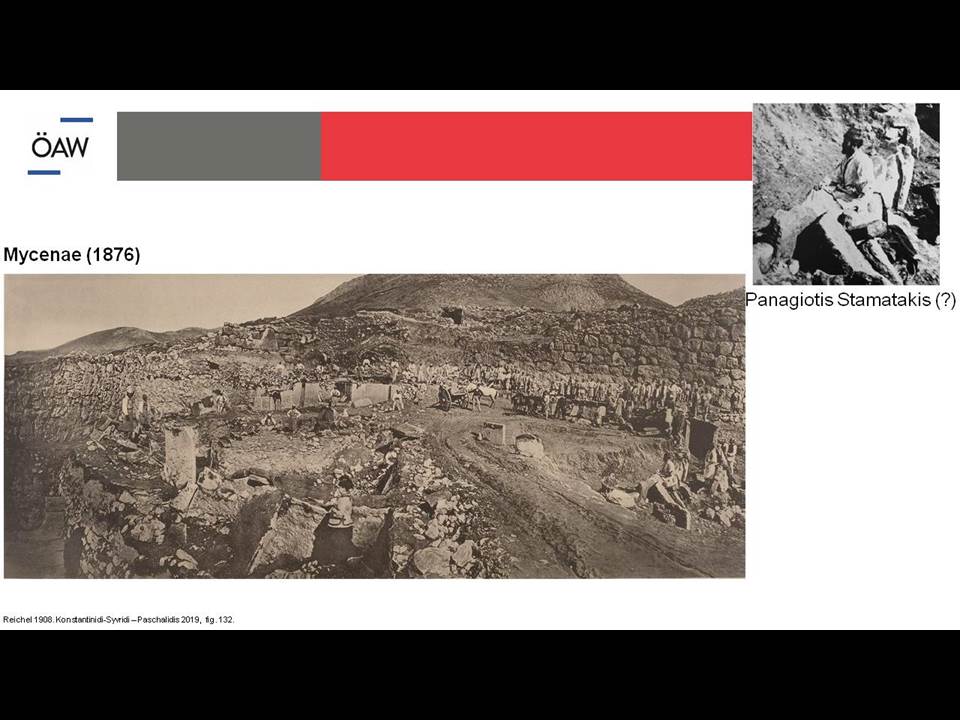Click the Reichel 1908 citation footnote
This screenshot has height=720, width=960.
pyautogui.click(x=119, y=620)
